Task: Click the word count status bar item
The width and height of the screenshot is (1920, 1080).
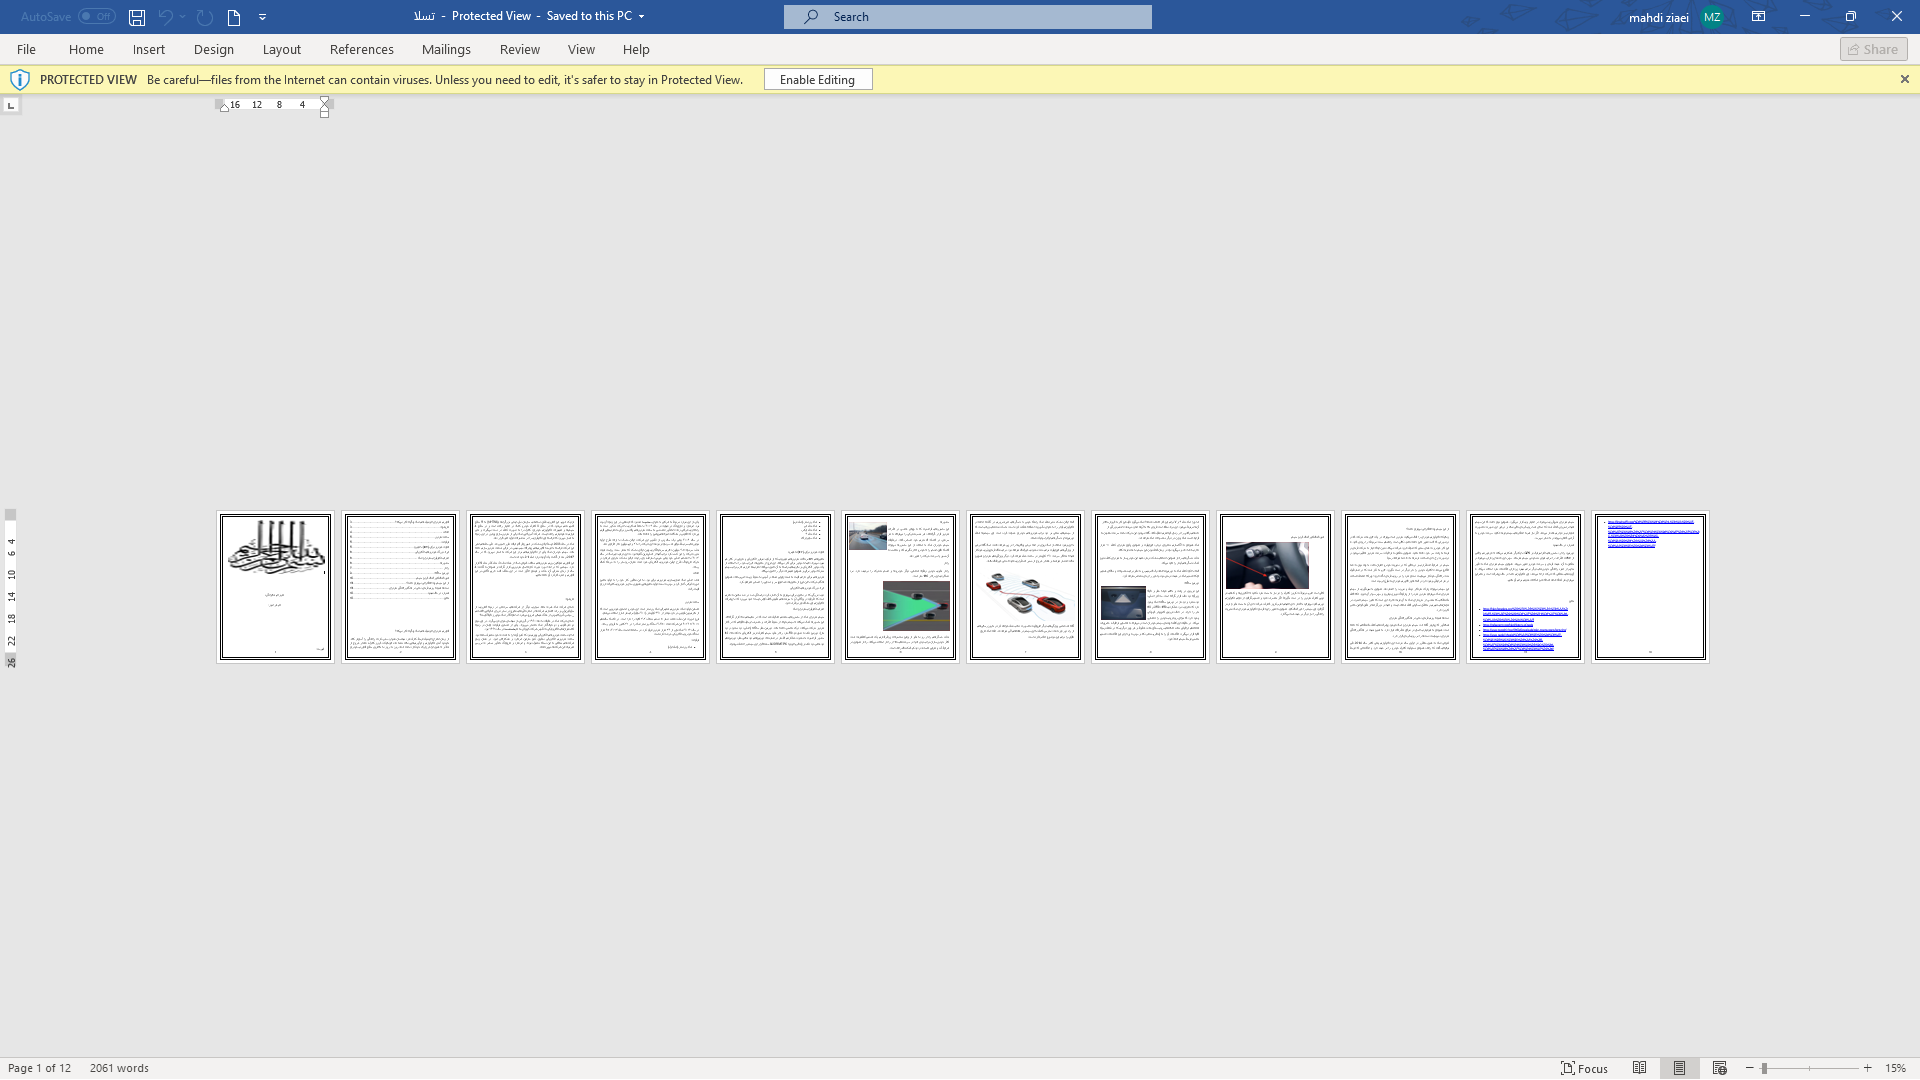Action: click(120, 1068)
